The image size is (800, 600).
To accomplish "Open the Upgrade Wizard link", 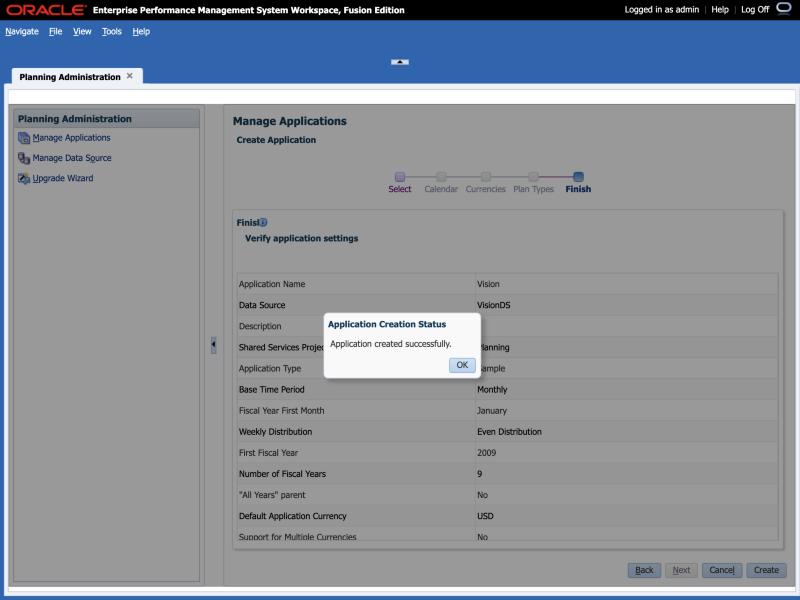I will tap(63, 179).
